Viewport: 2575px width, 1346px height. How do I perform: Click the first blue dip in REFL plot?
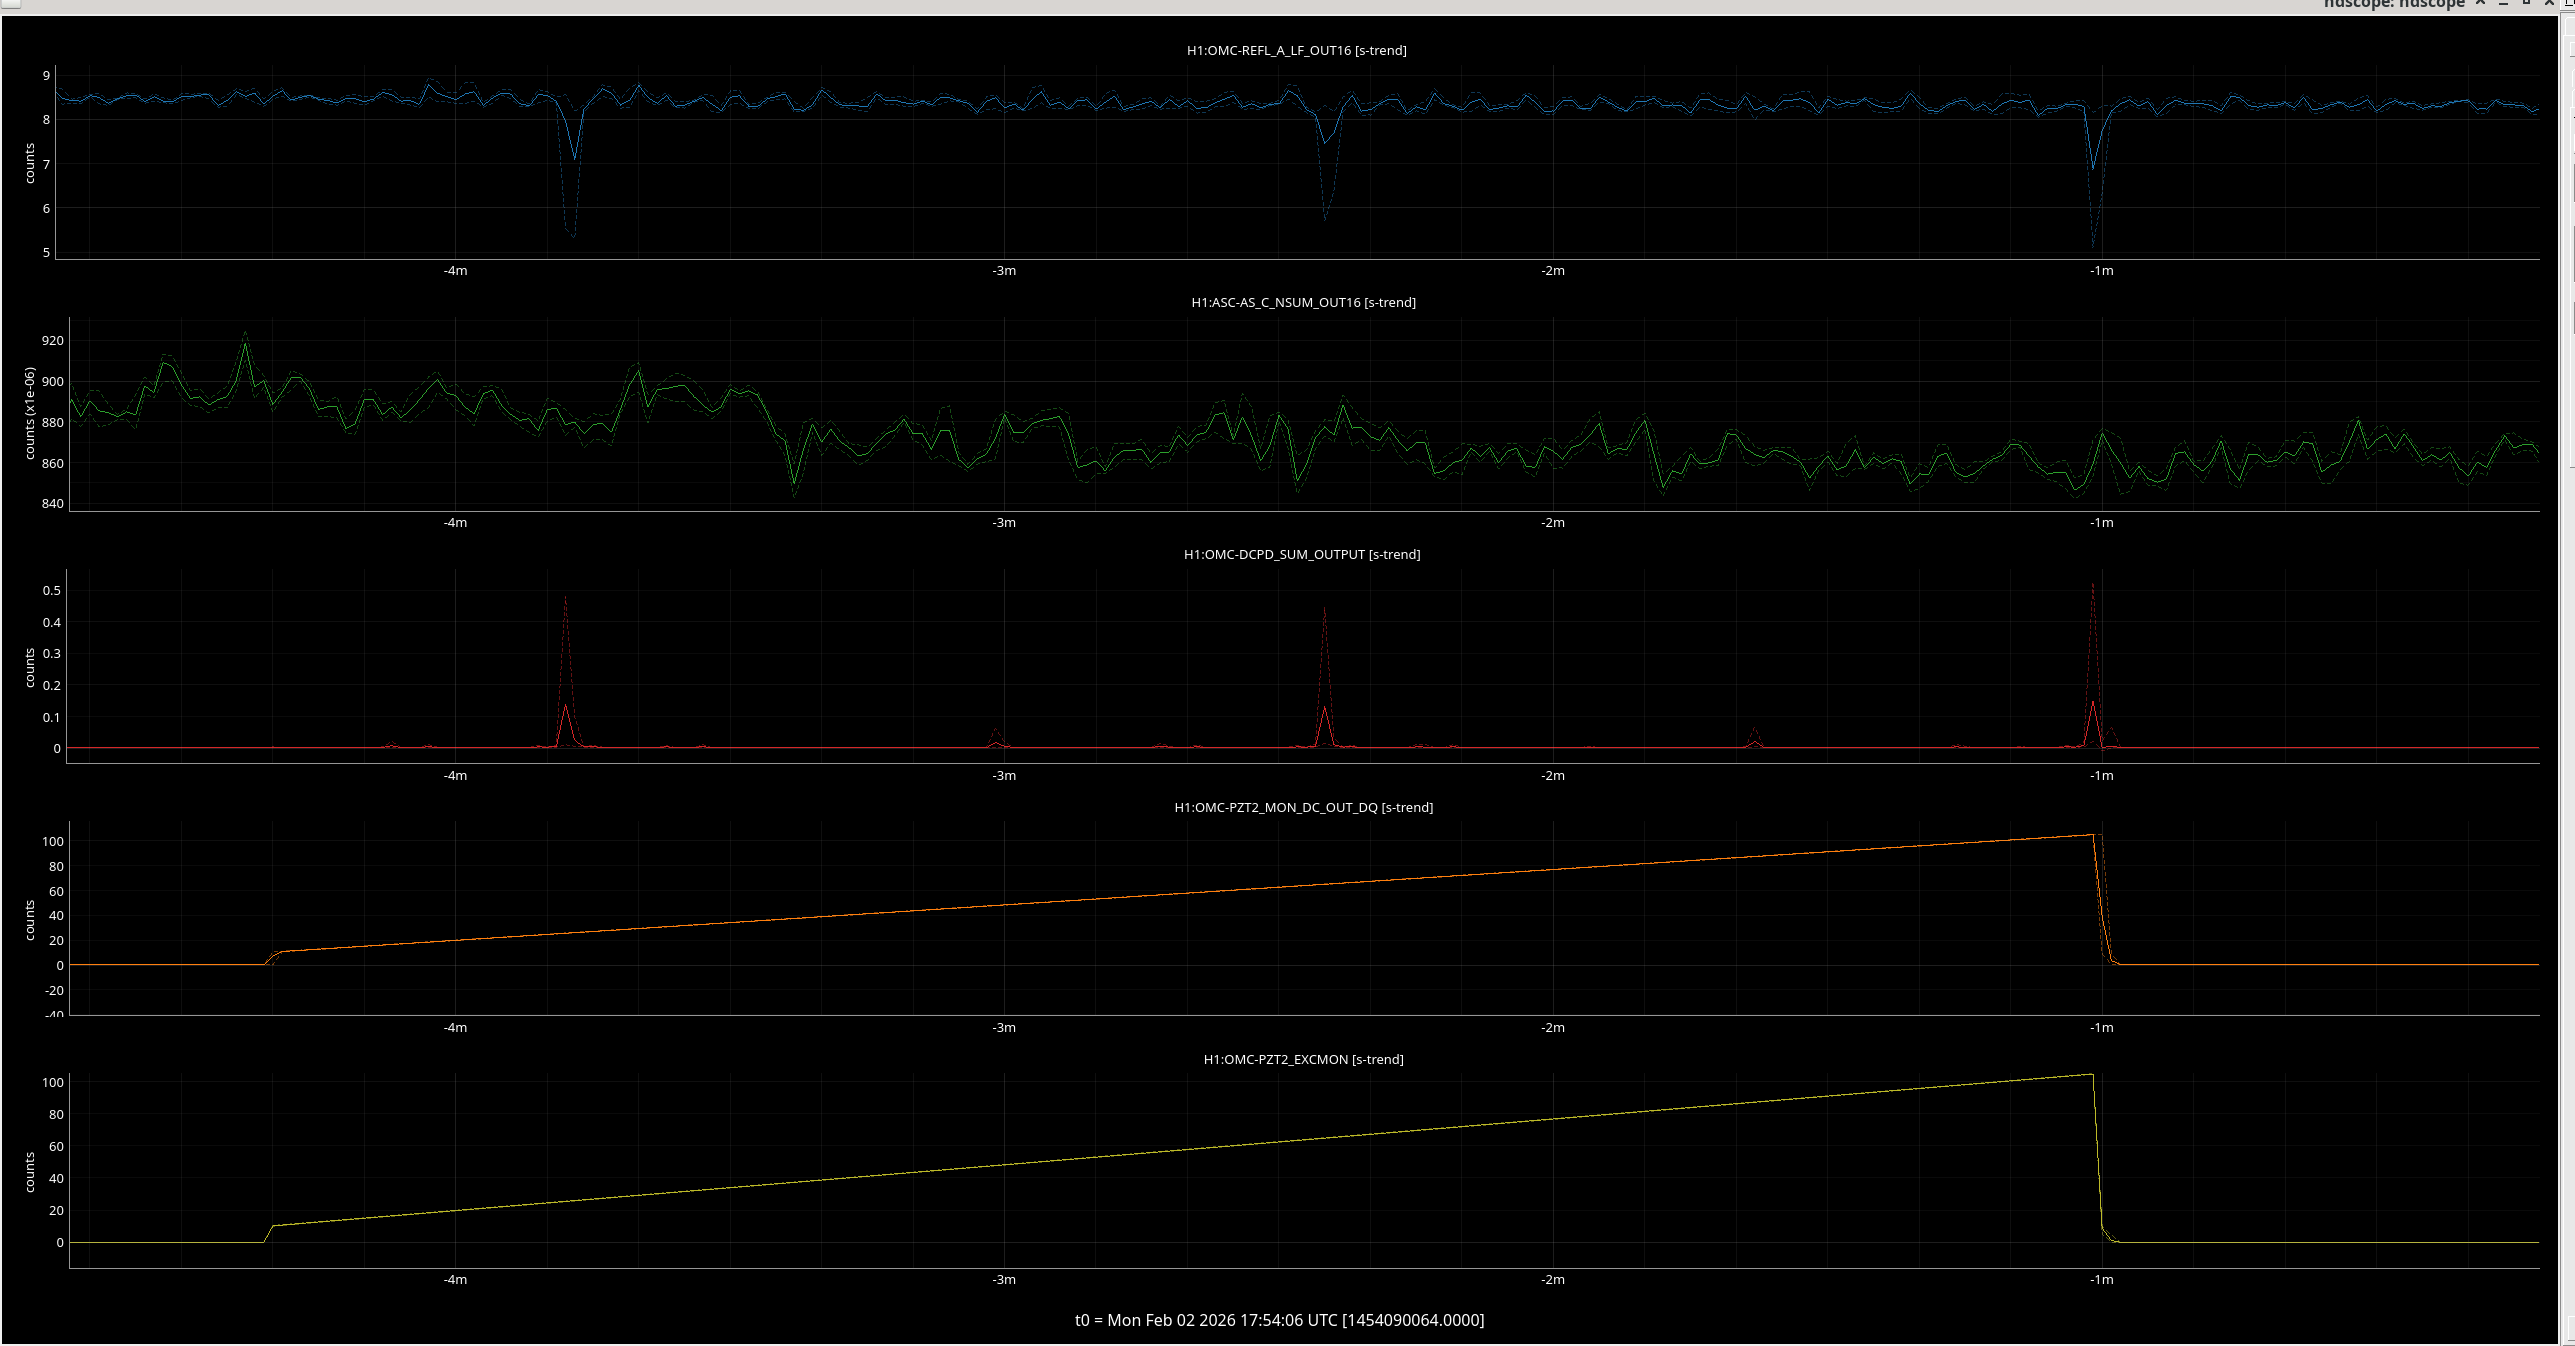pos(574,158)
